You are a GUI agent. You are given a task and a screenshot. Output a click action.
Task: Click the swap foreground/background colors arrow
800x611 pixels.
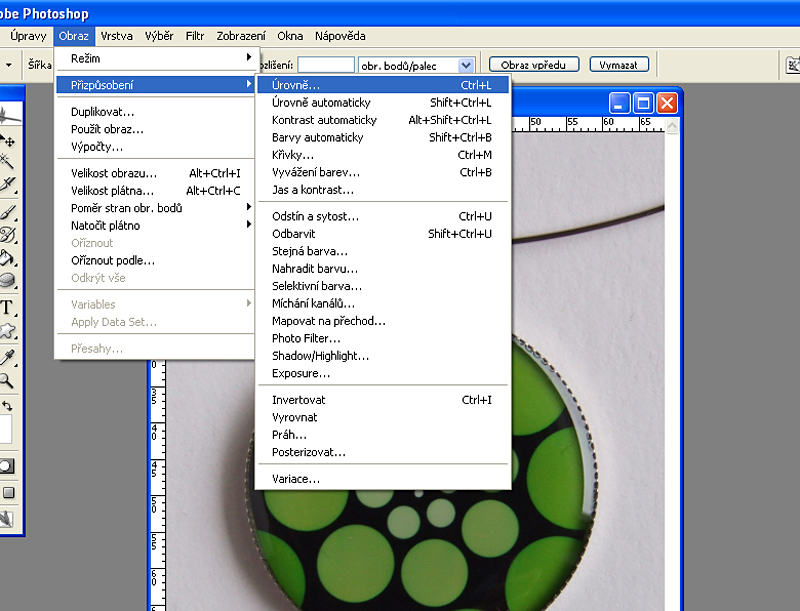click(8, 405)
